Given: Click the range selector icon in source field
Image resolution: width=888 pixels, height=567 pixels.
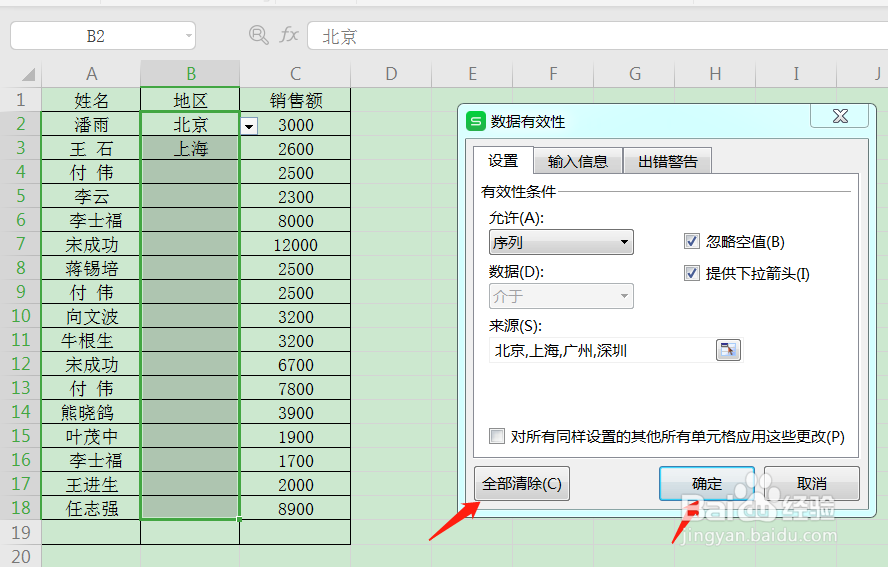Looking at the screenshot, I should coord(728,350).
